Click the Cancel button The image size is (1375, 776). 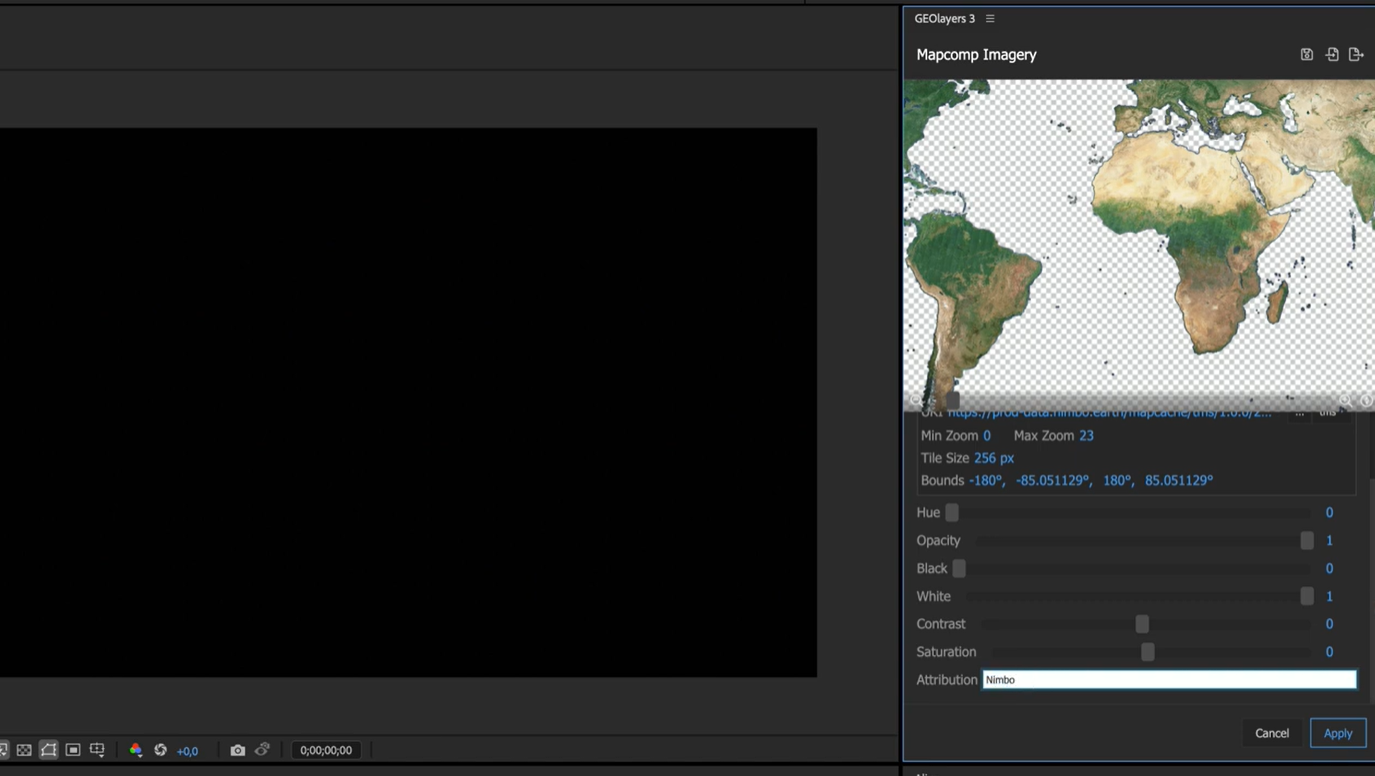[1272, 733]
